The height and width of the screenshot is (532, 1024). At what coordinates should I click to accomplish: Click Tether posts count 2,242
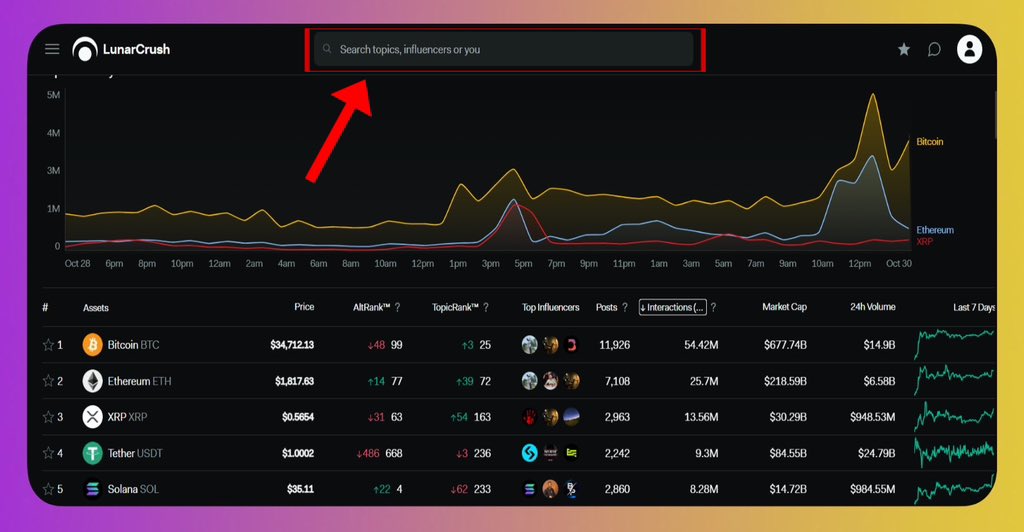tap(617, 453)
